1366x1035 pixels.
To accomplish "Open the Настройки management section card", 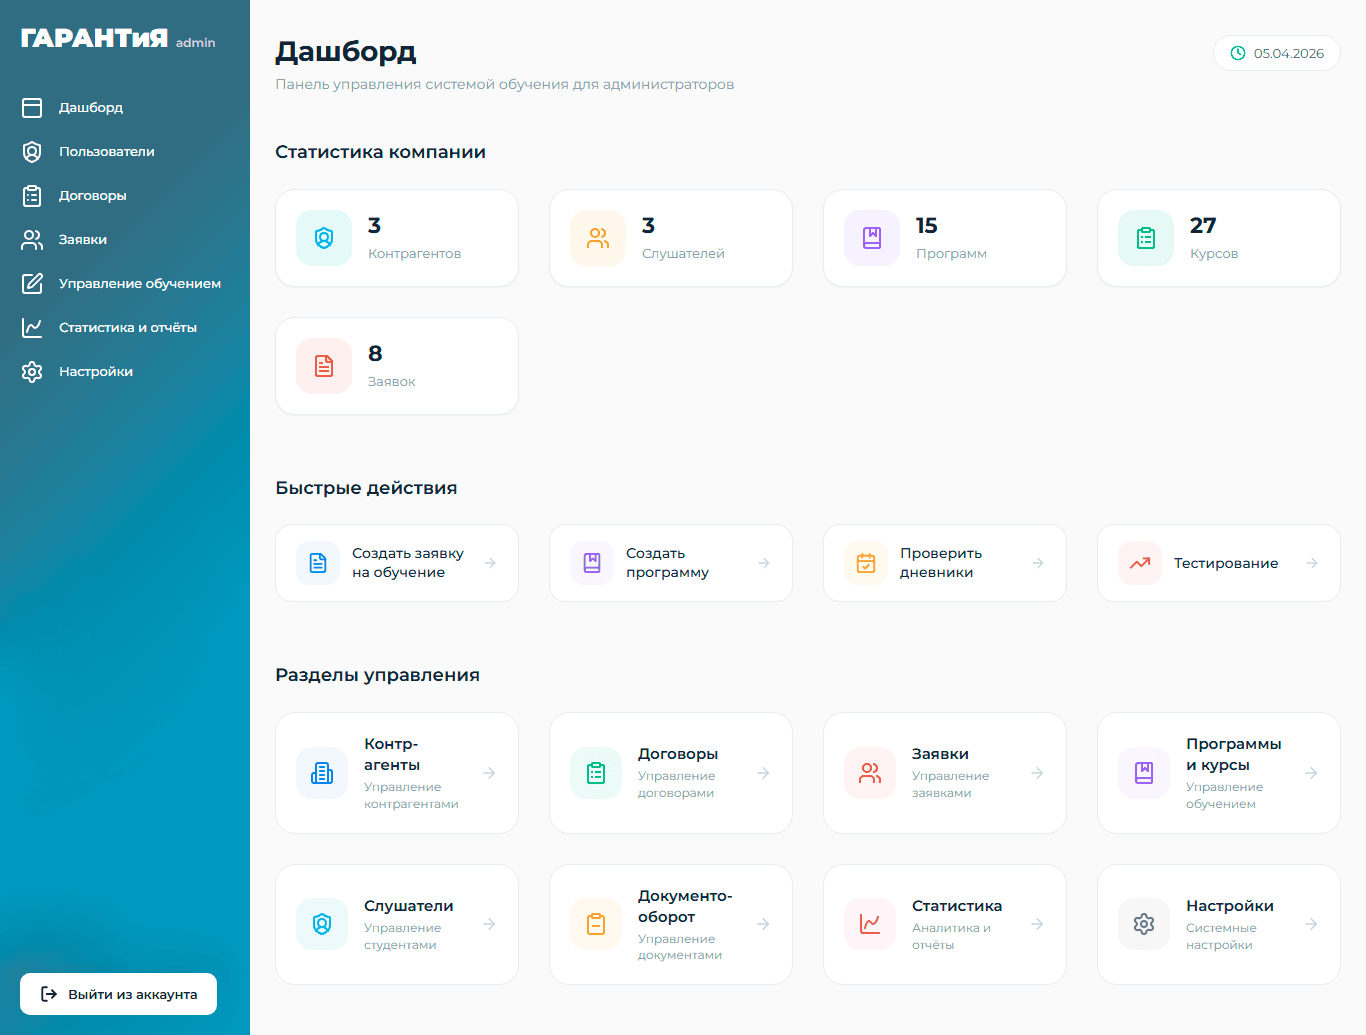I will pos(1219,924).
